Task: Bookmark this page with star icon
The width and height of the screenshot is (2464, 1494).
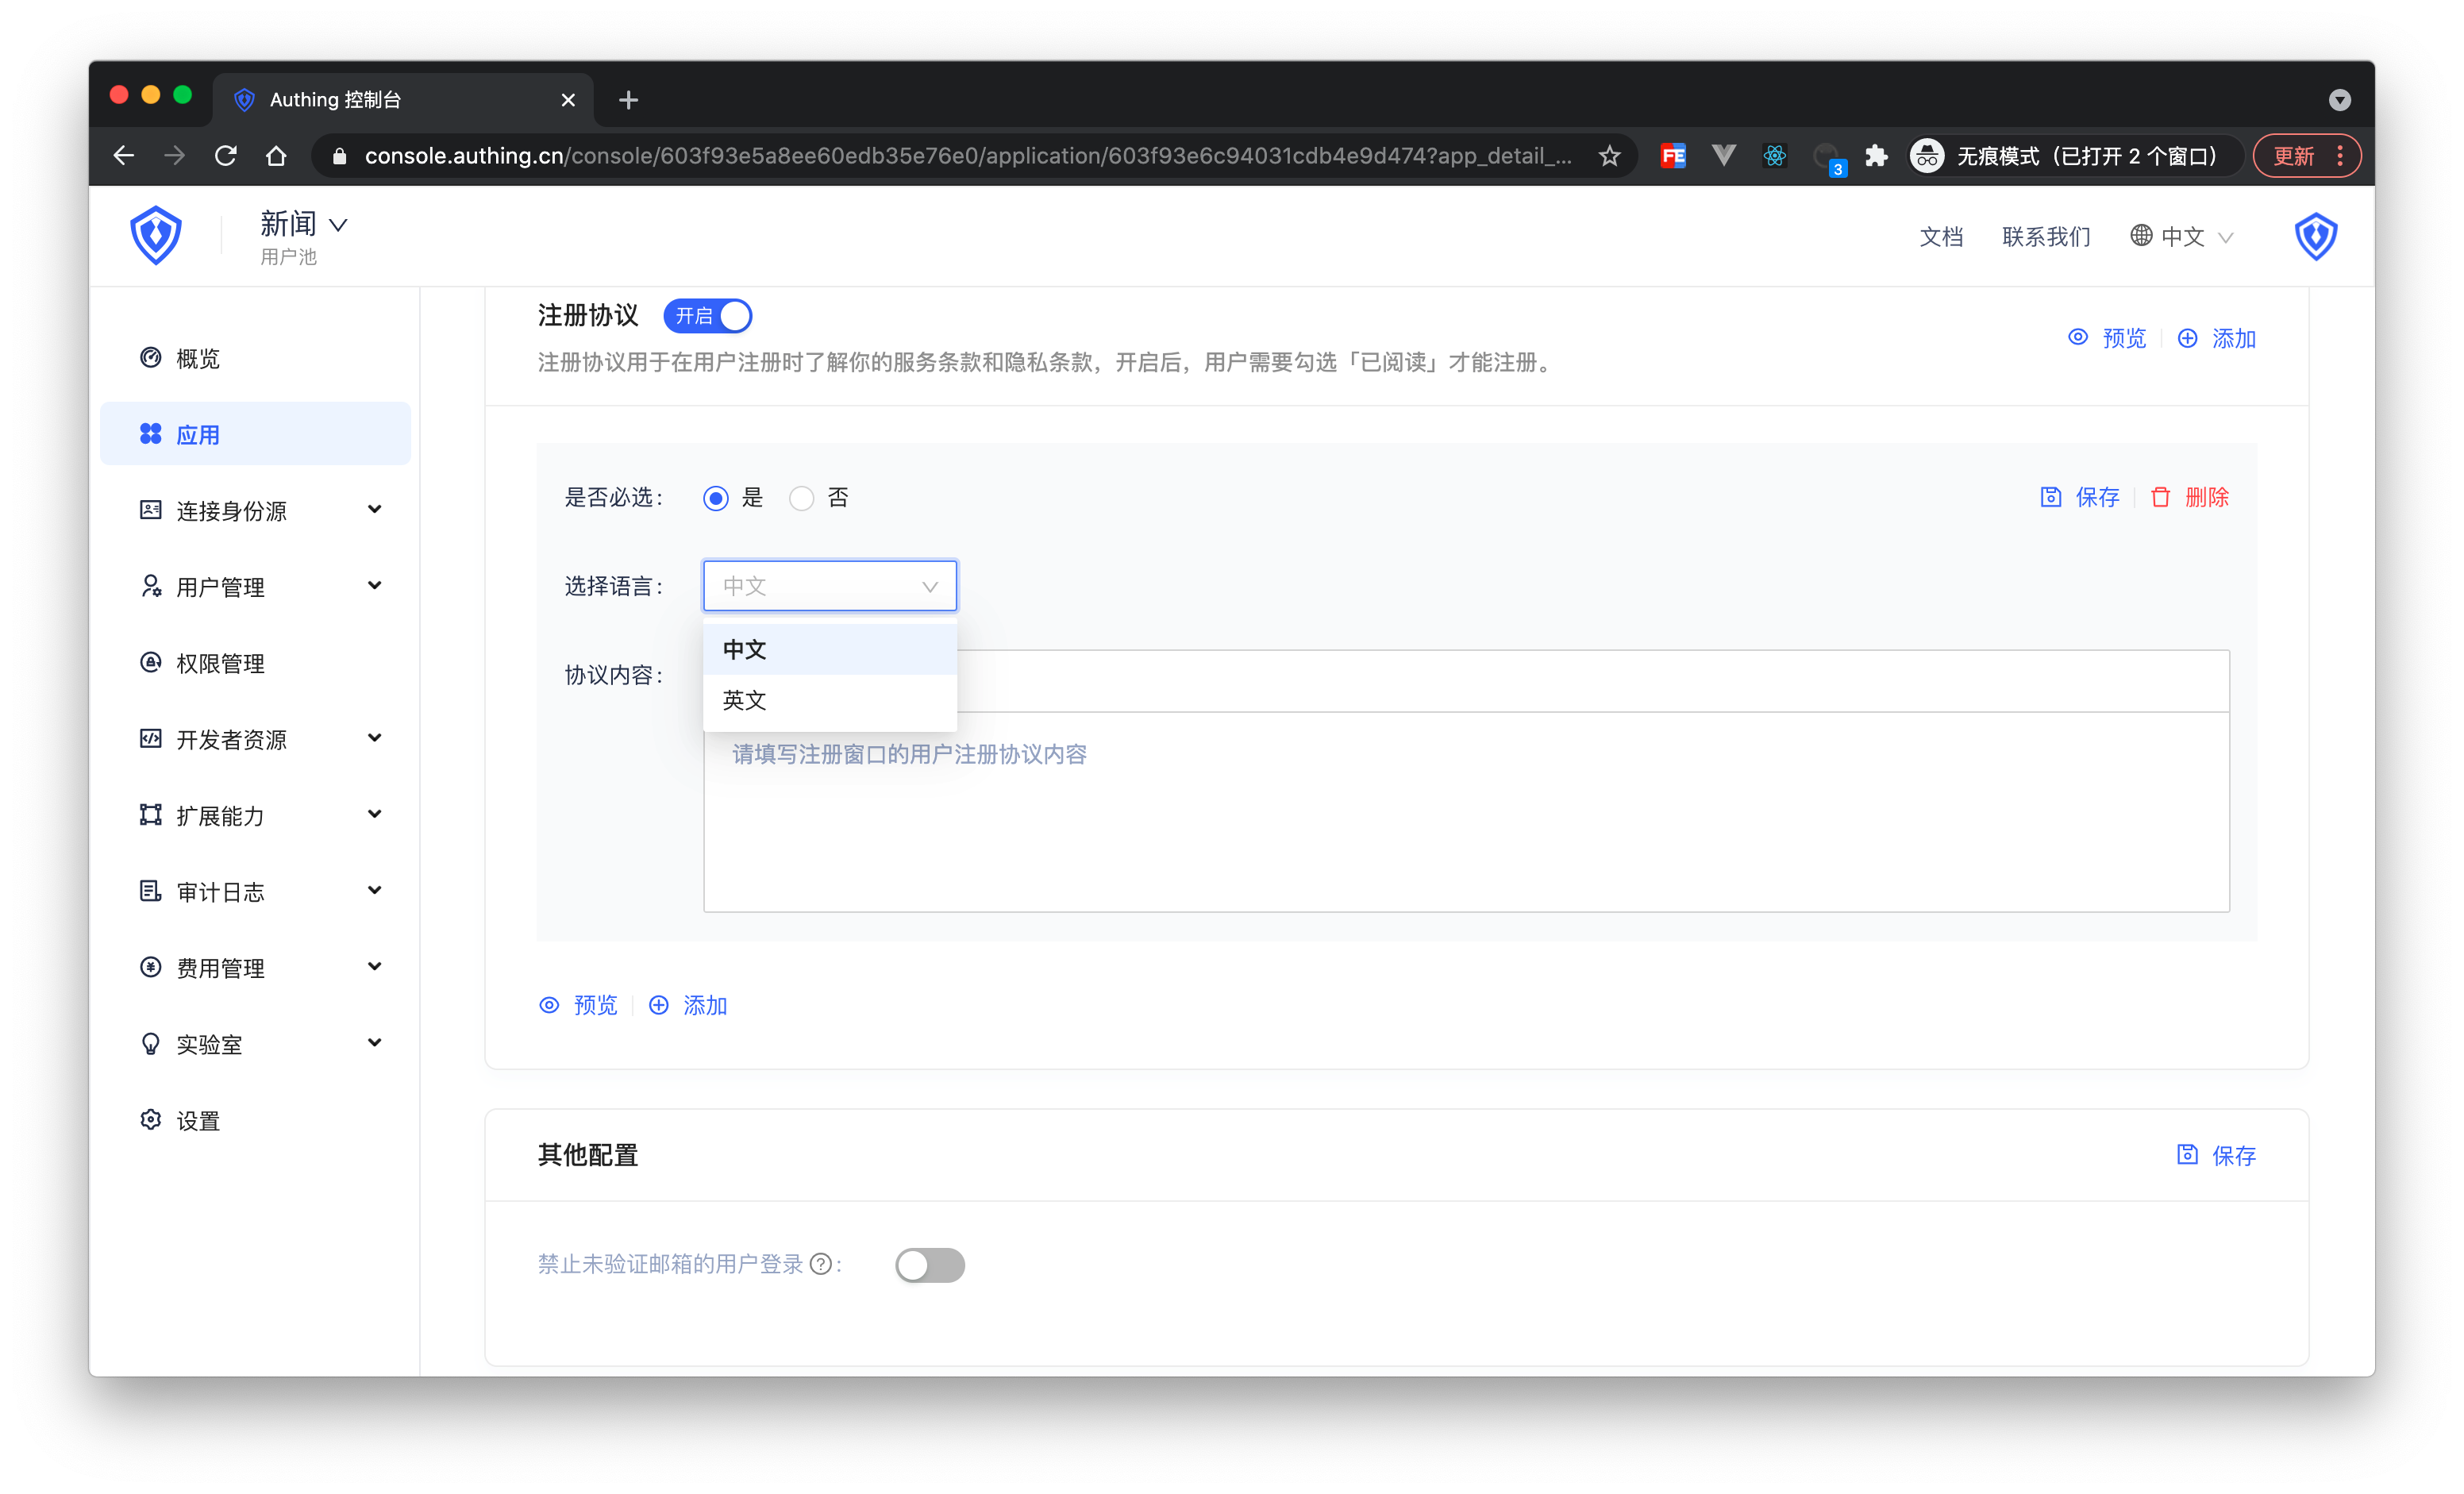Action: [1609, 156]
